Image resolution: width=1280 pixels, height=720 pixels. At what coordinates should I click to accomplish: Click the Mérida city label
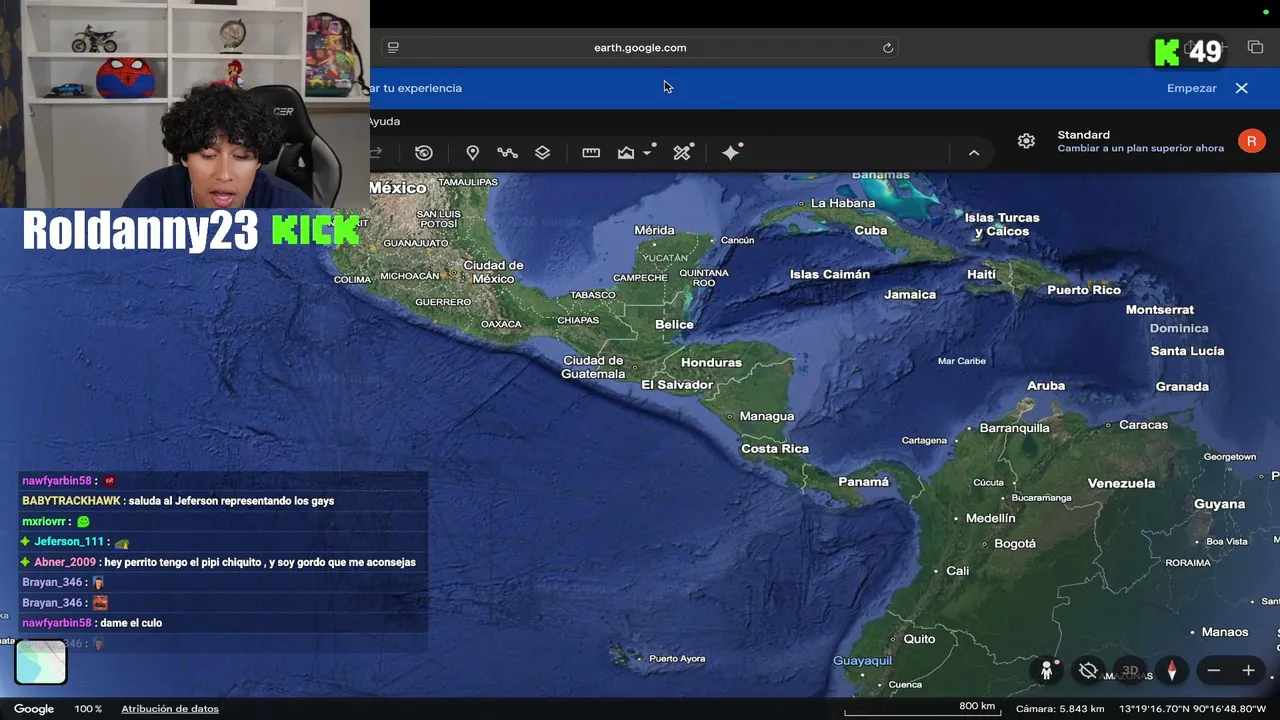click(654, 231)
